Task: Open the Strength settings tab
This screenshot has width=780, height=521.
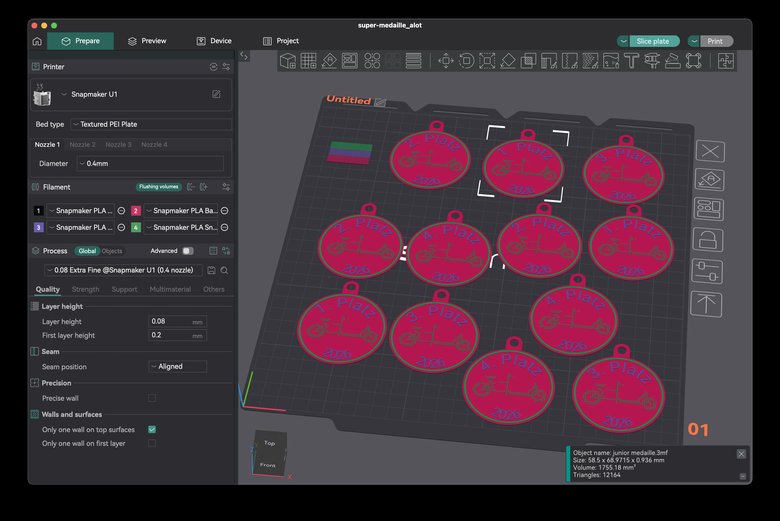Action: pos(86,289)
